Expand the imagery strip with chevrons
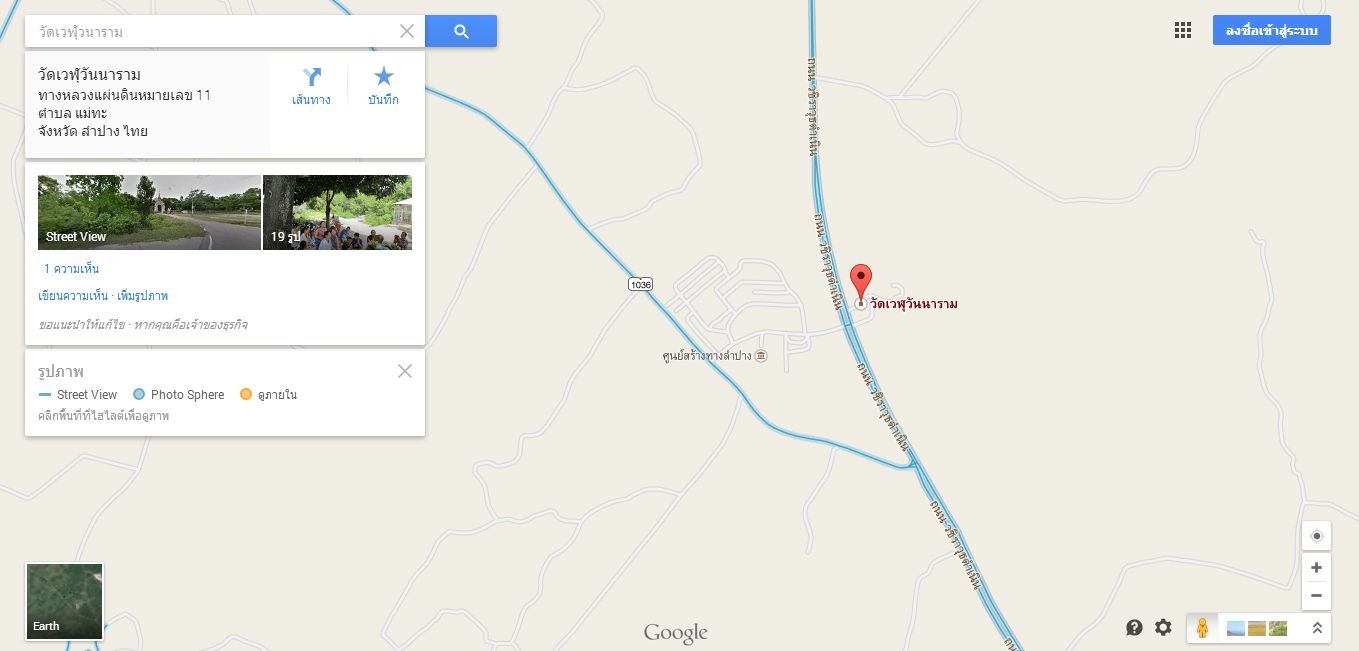This screenshot has width=1359, height=651. (1317, 628)
